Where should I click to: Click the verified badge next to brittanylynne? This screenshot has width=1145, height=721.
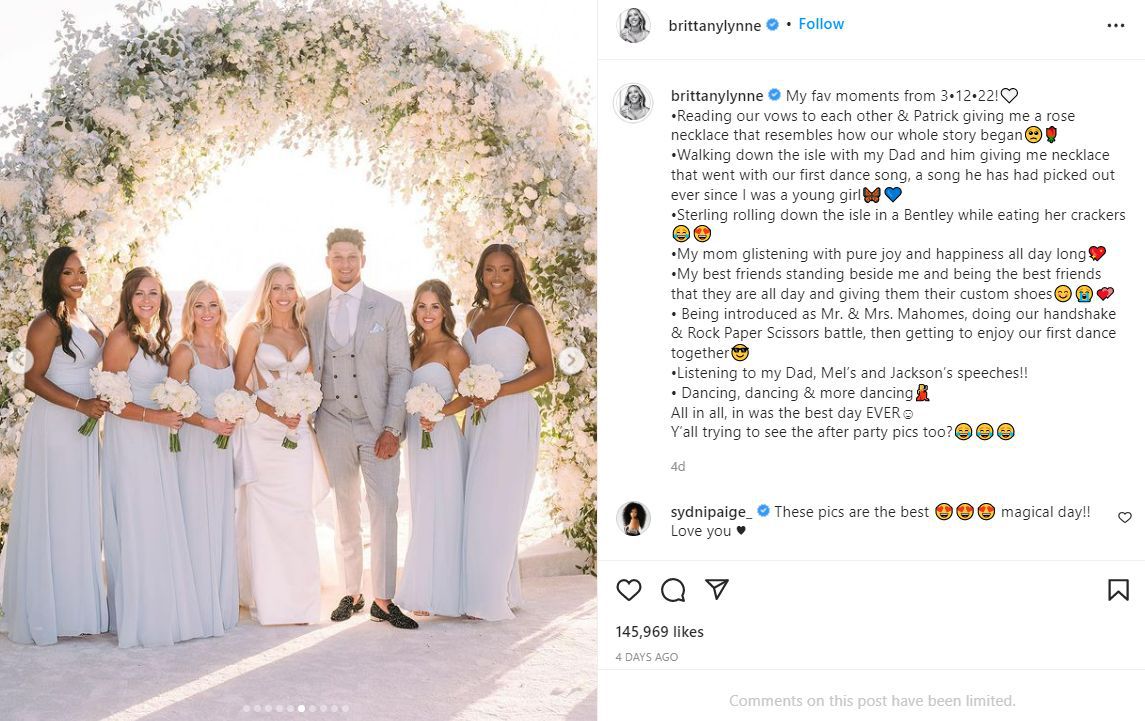[x=772, y=24]
